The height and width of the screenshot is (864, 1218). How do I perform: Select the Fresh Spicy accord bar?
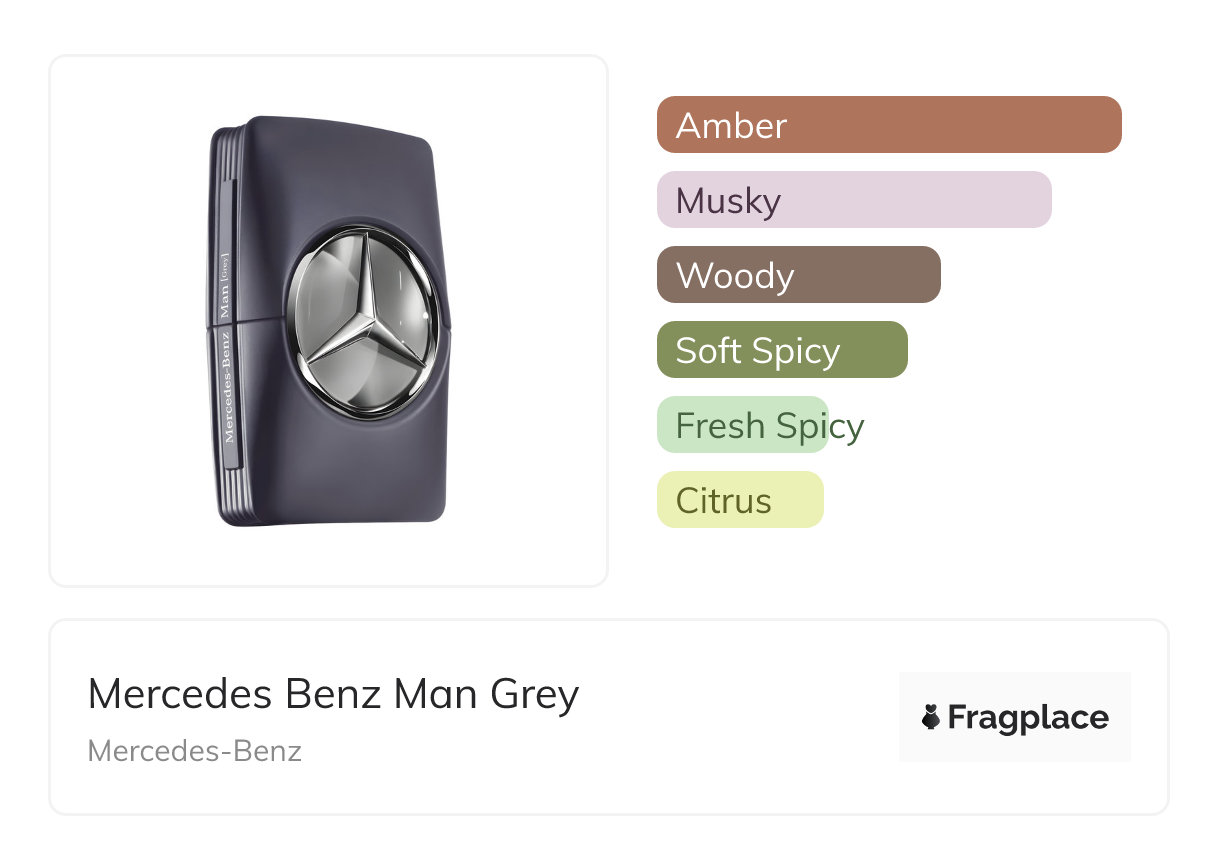[742, 425]
